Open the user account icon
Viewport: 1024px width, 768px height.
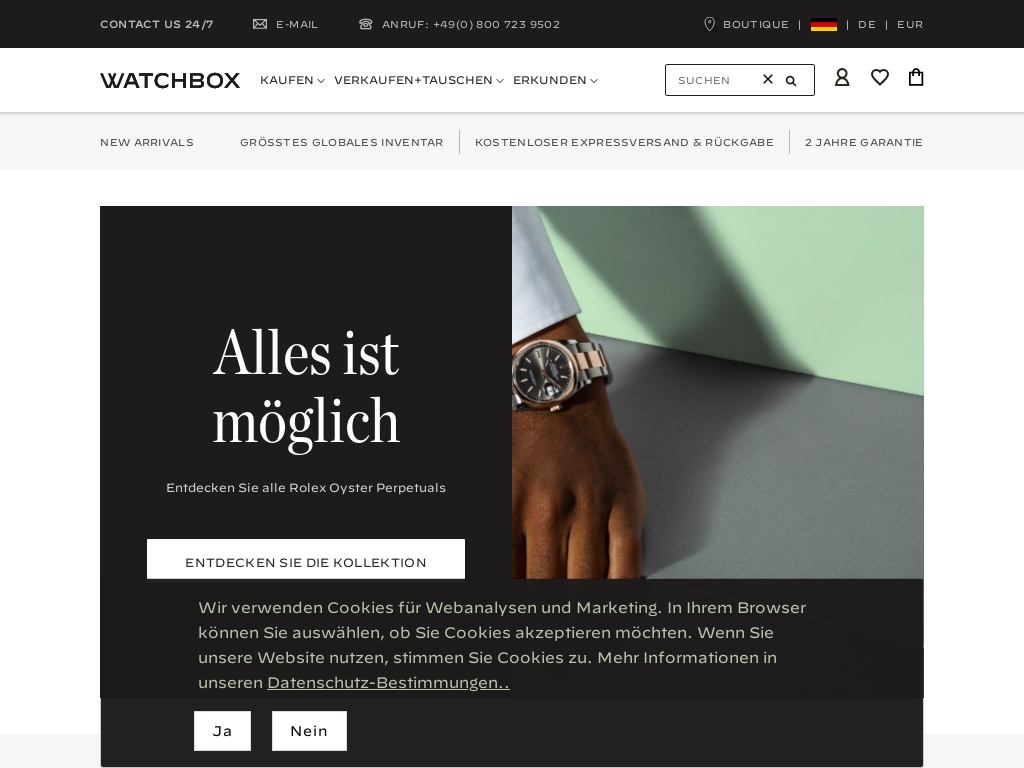tap(842, 78)
